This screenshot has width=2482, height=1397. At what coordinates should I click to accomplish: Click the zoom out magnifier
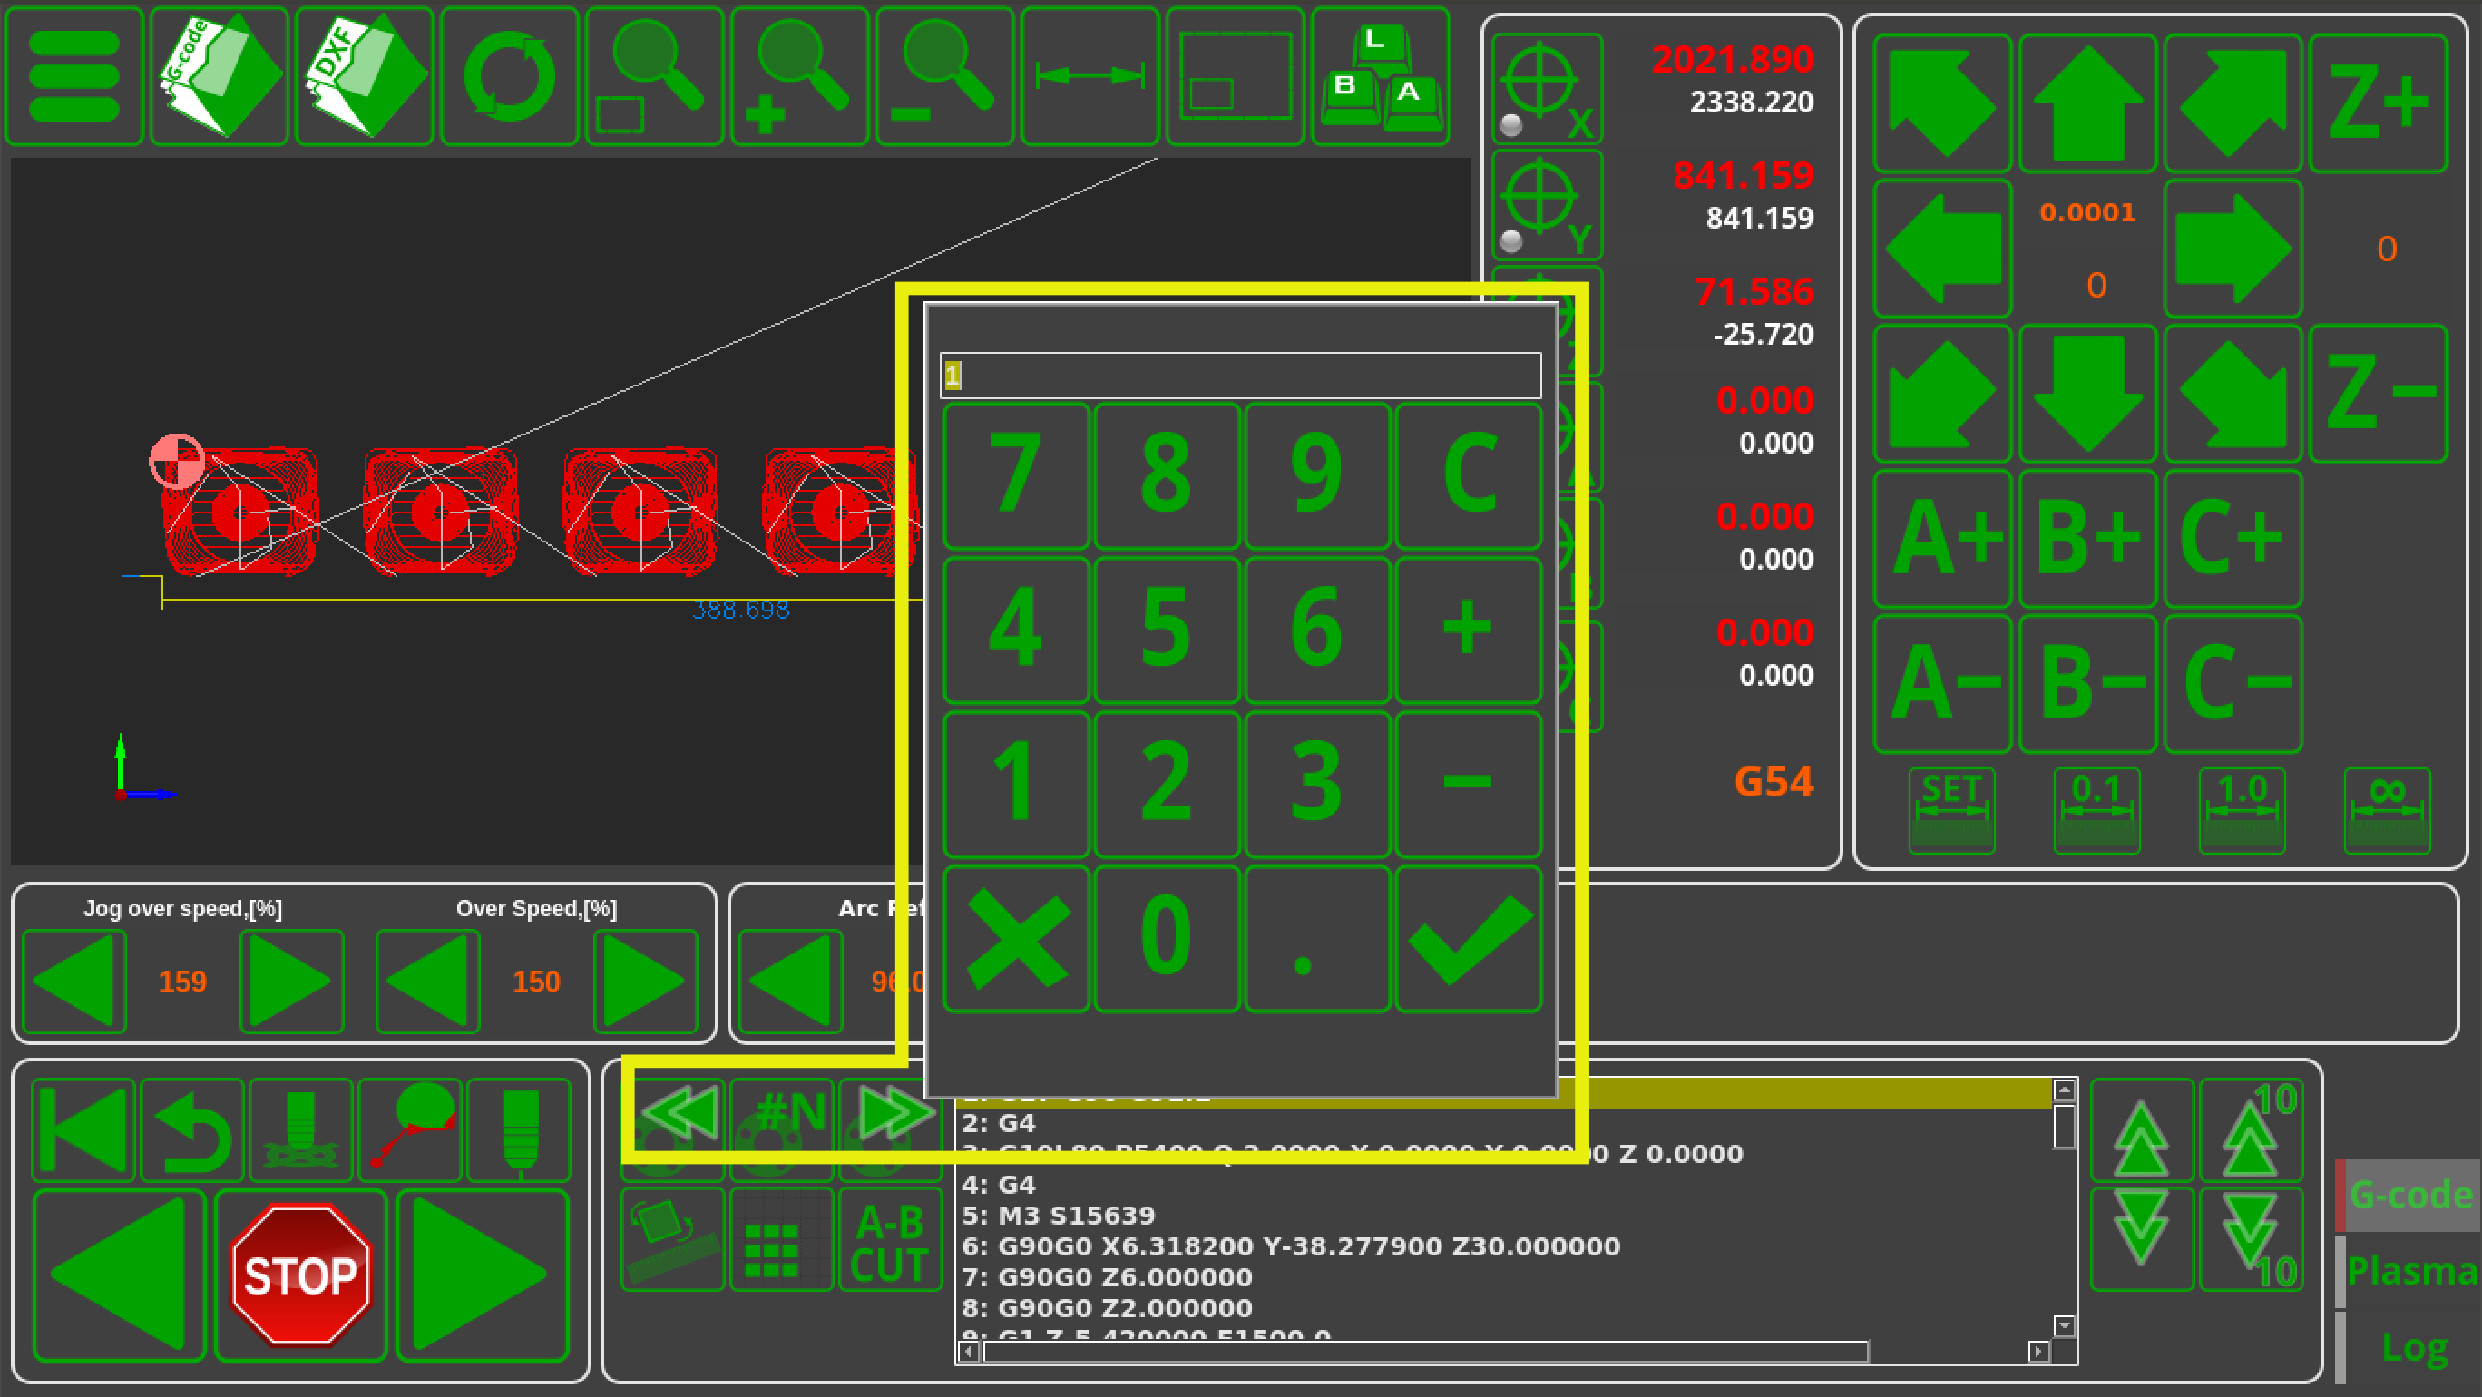(x=944, y=76)
